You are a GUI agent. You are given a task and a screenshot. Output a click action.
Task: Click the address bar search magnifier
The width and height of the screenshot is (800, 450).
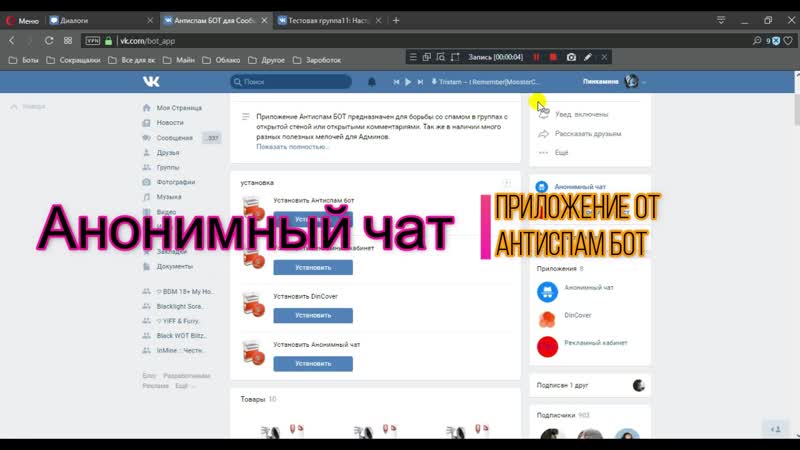[x=757, y=41]
